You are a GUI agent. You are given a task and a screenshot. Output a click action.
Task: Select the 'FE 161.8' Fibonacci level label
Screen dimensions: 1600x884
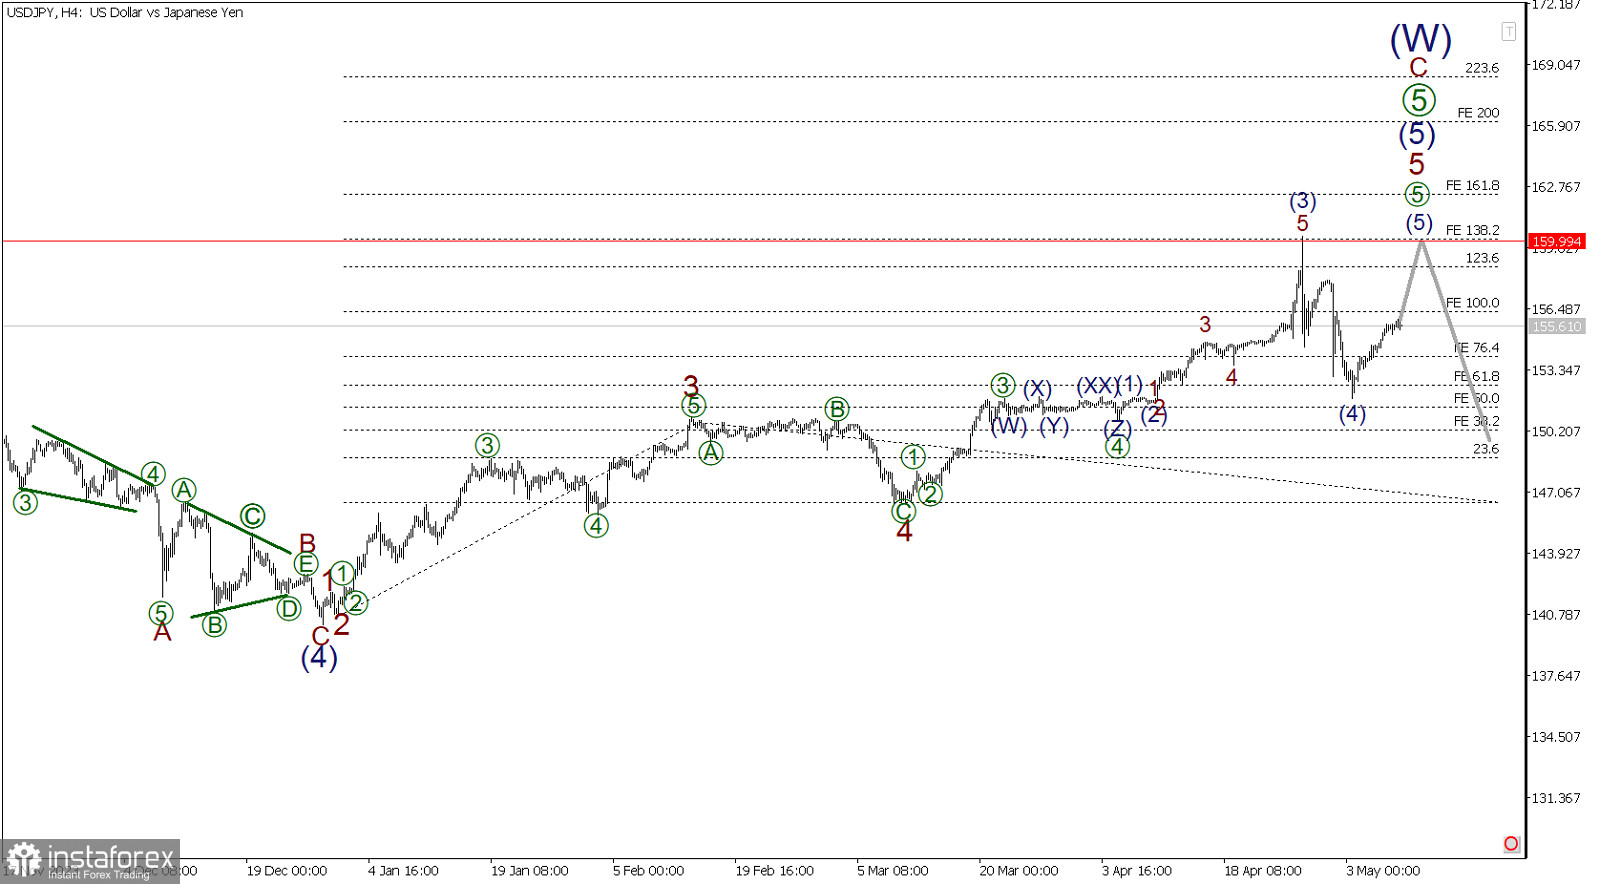coord(1472,186)
